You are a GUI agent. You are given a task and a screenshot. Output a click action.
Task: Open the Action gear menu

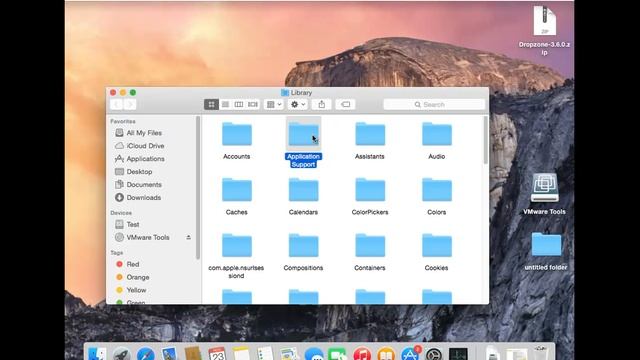click(298, 104)
